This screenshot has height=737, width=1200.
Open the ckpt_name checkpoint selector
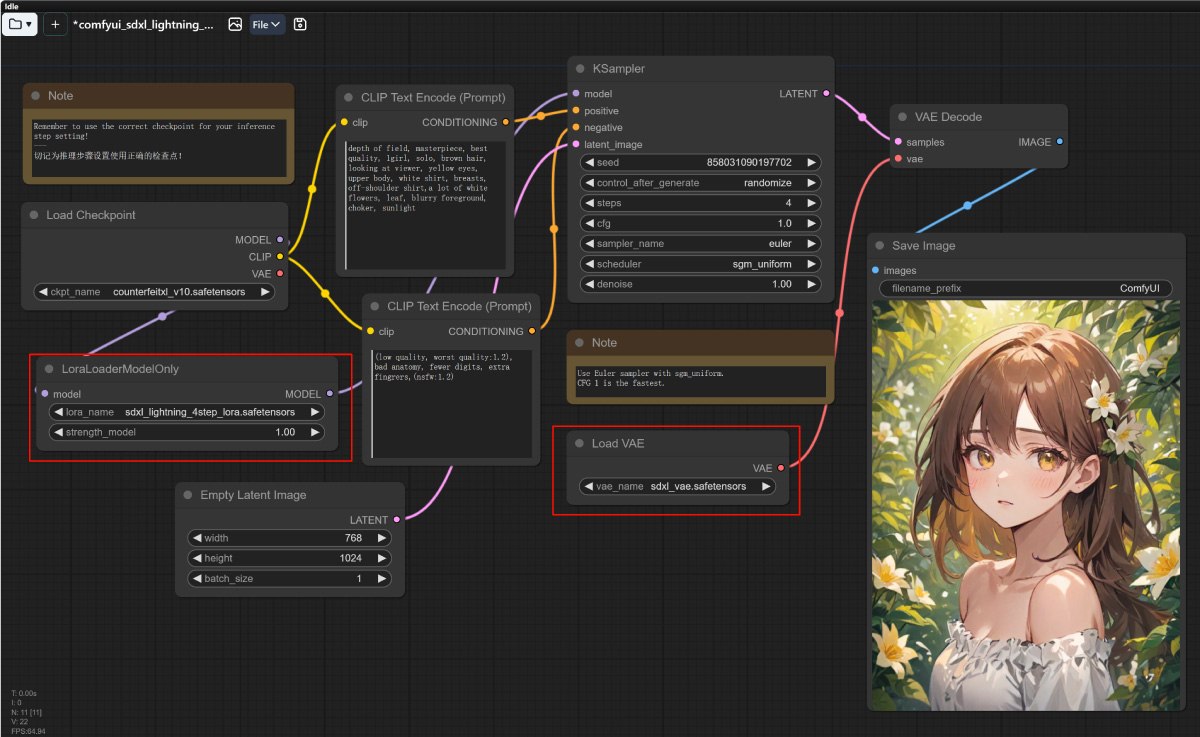click(154, 292)
